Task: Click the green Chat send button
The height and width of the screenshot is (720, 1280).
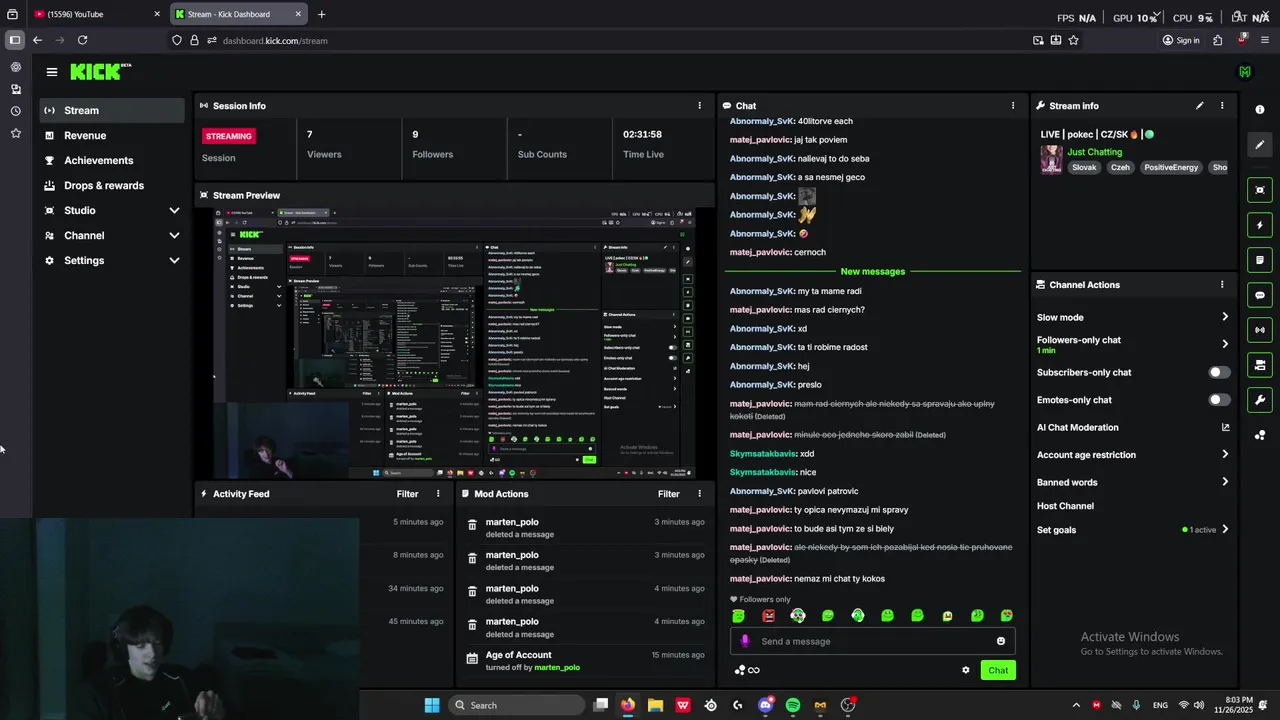Action: [998, 670]
